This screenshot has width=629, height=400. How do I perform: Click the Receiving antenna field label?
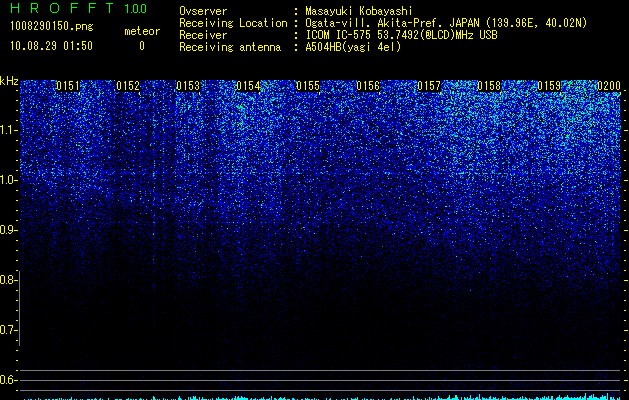click(230, 47)
